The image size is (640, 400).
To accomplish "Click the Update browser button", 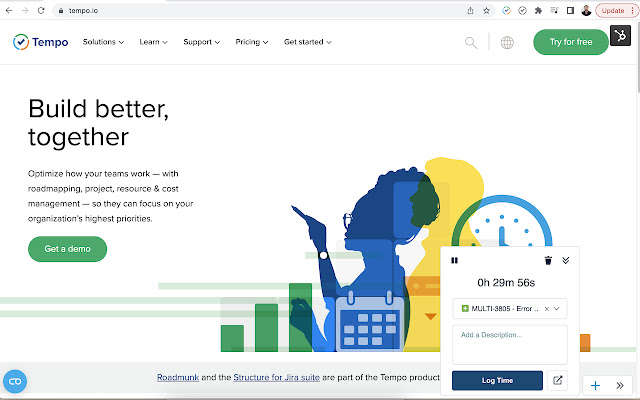I will coord(616,11).
